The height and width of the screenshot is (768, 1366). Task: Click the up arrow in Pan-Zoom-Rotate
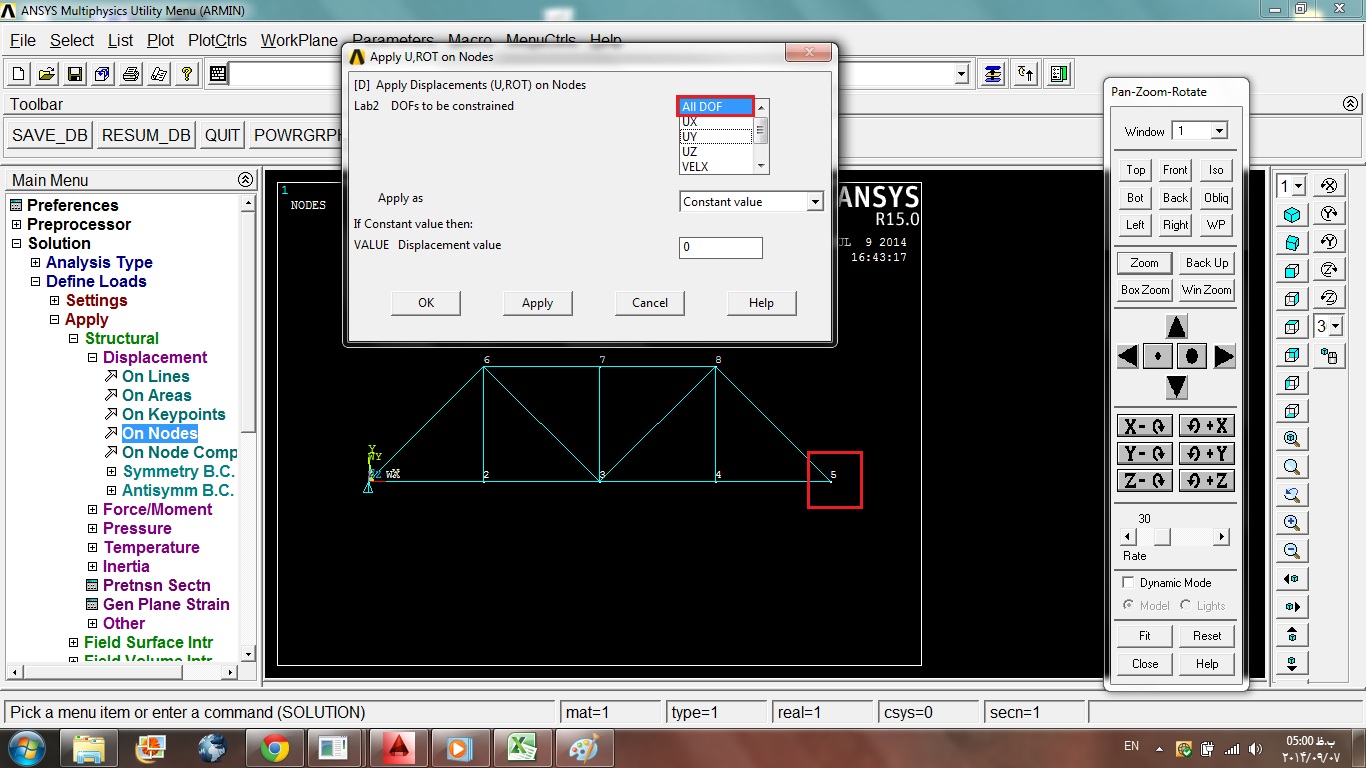[x=1177, y=327]
